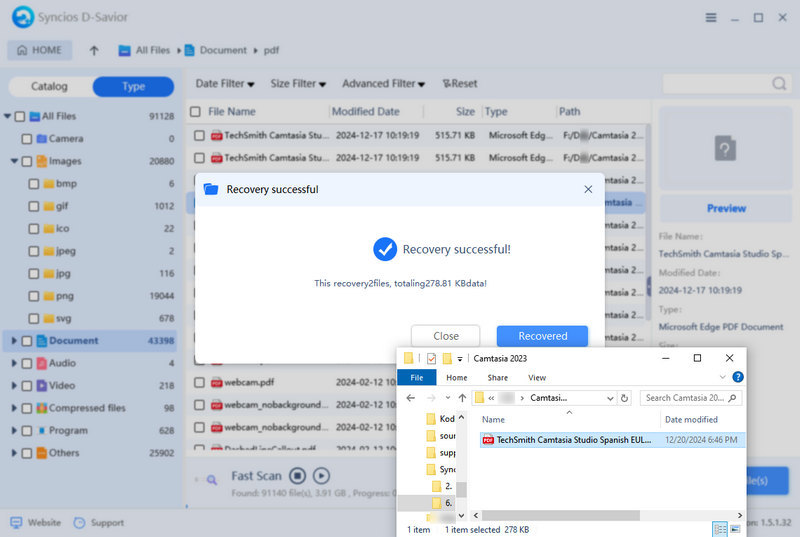Stop the Fast Scan with the stop icon
This screenshot has height=537, width=800.
click(x=297, y=476)
